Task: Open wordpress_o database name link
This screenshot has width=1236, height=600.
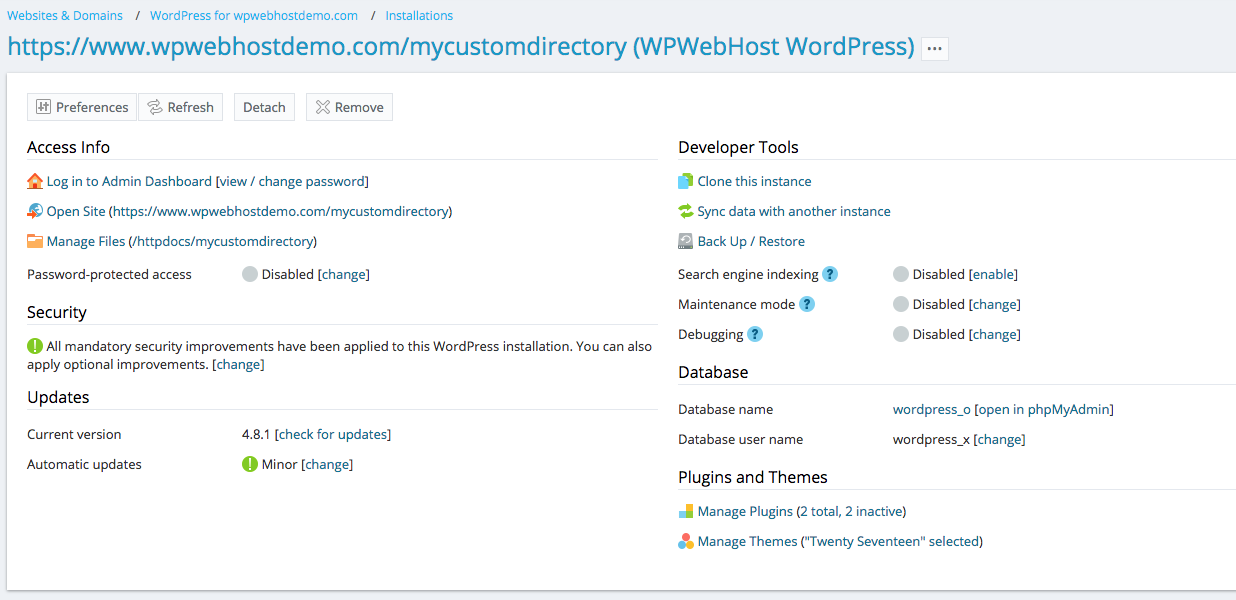Action: 932,409
